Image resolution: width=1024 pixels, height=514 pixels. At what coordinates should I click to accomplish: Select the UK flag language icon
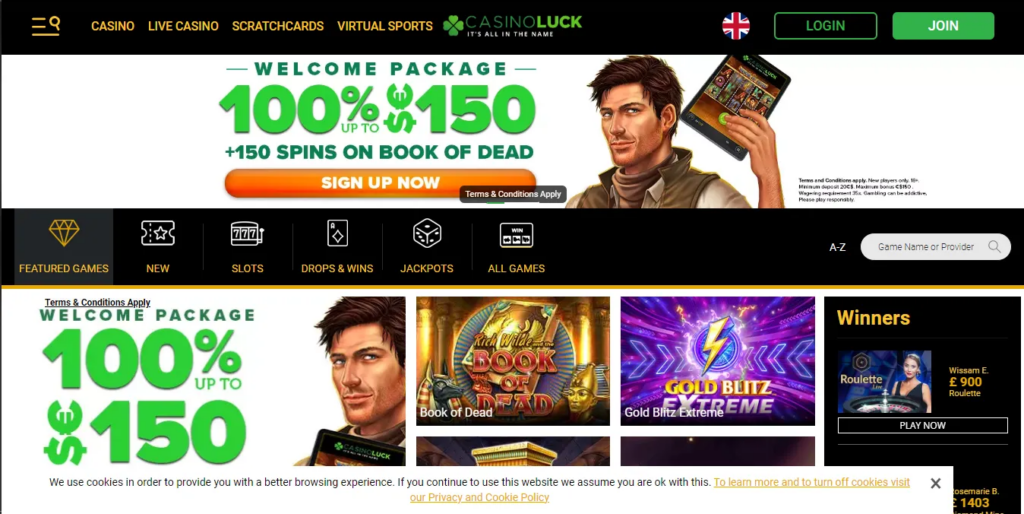click(x=736, y=26)
